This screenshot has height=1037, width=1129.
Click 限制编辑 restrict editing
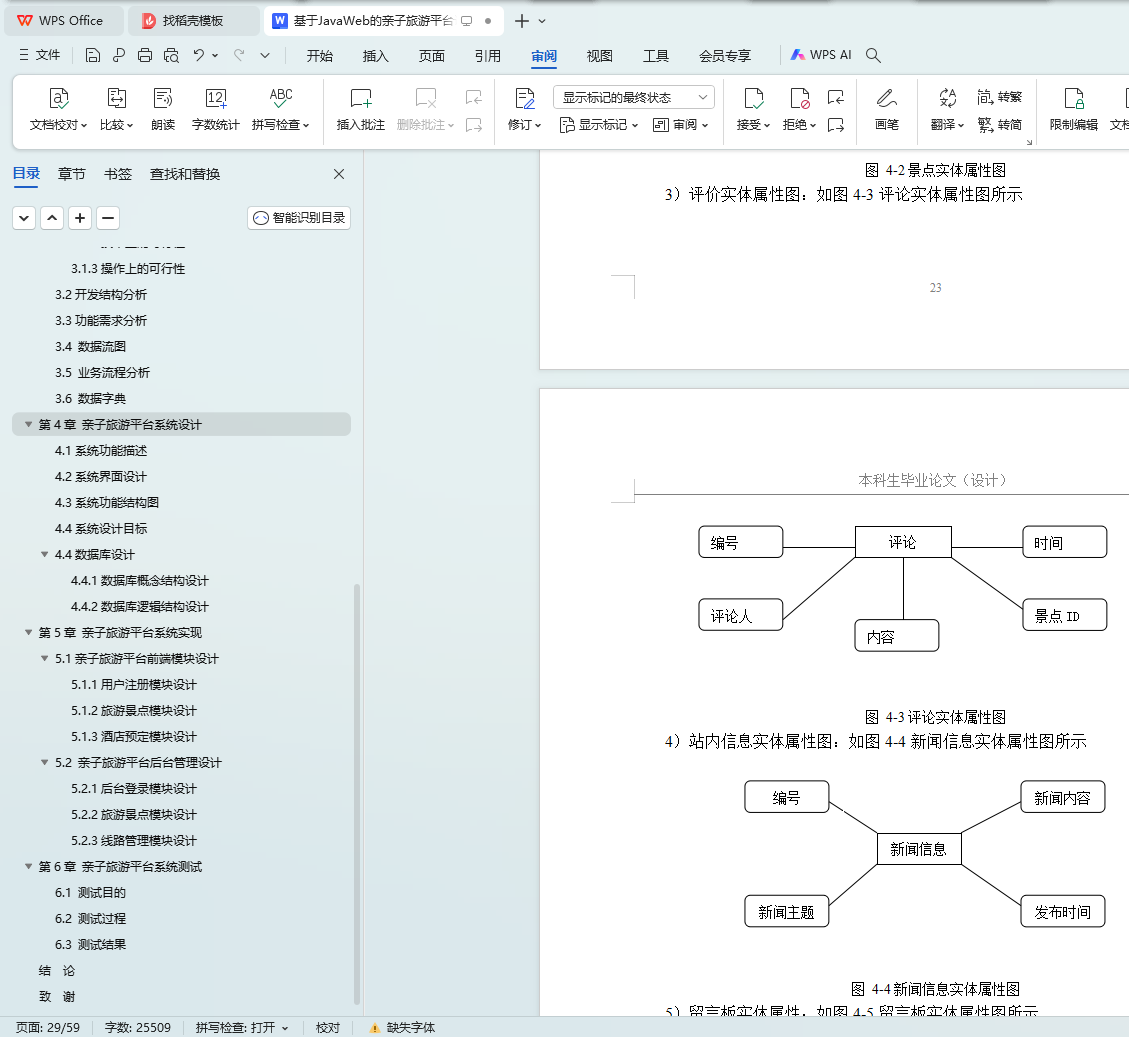(x=1074, y=109)
